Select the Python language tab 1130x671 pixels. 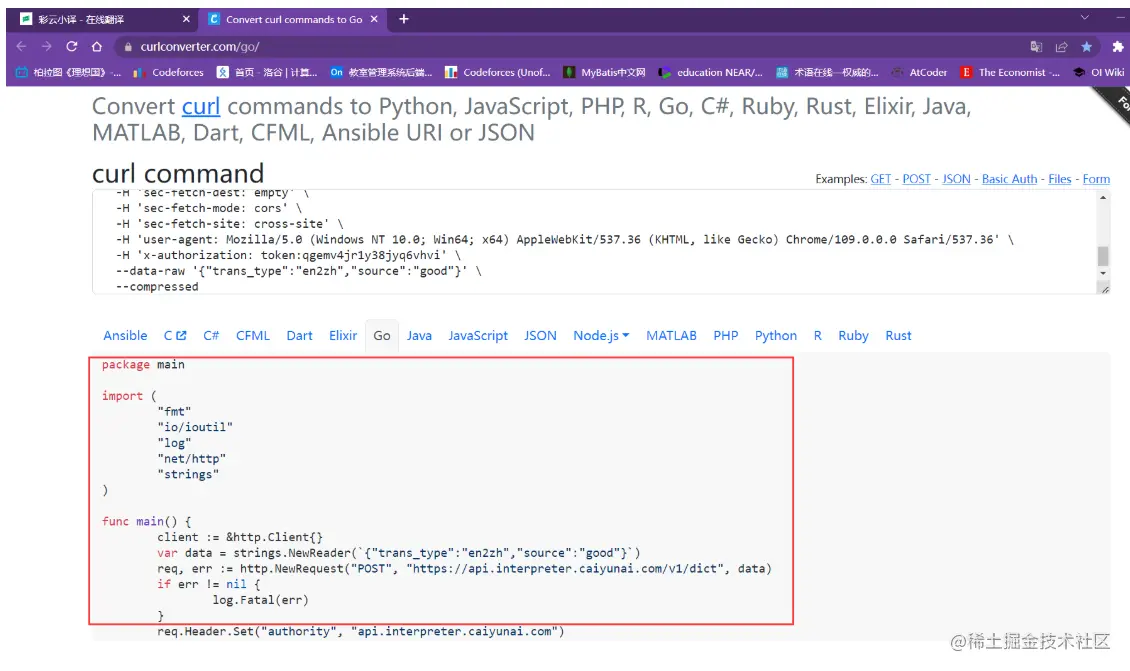pyautogui.click(x=776, y=335)
